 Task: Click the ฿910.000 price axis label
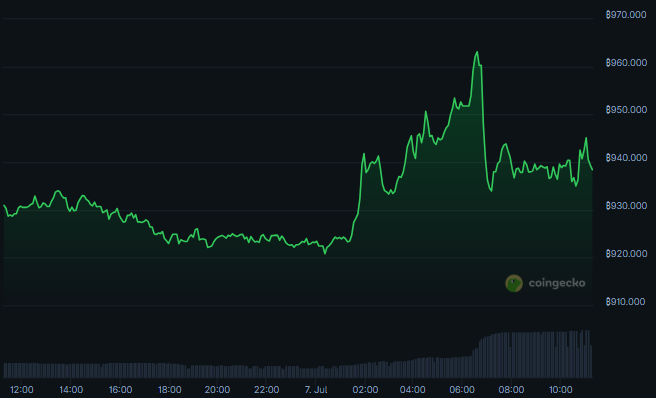click(x=625, y=302)
